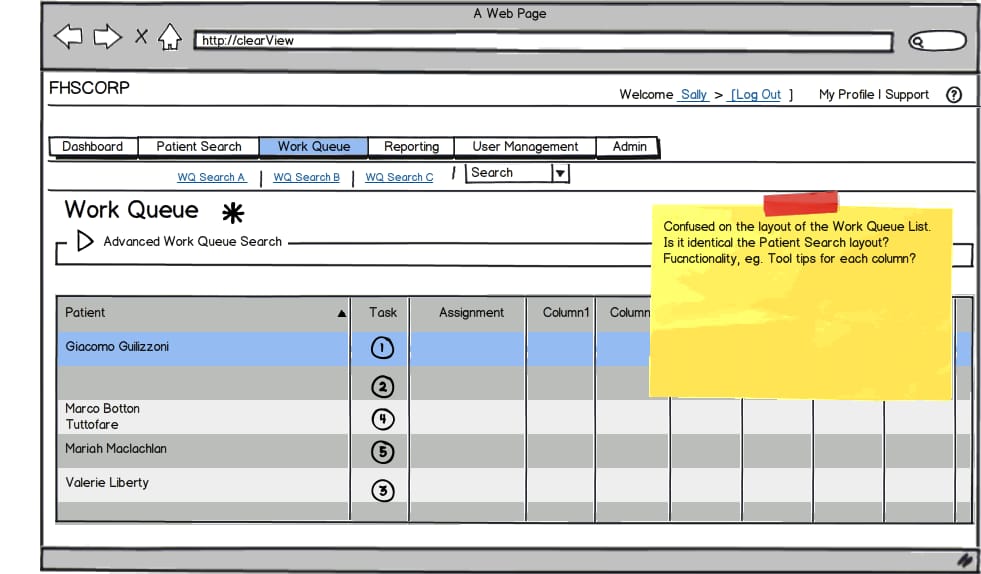
Task: Click task circle number 3
Action: (383, 491)
